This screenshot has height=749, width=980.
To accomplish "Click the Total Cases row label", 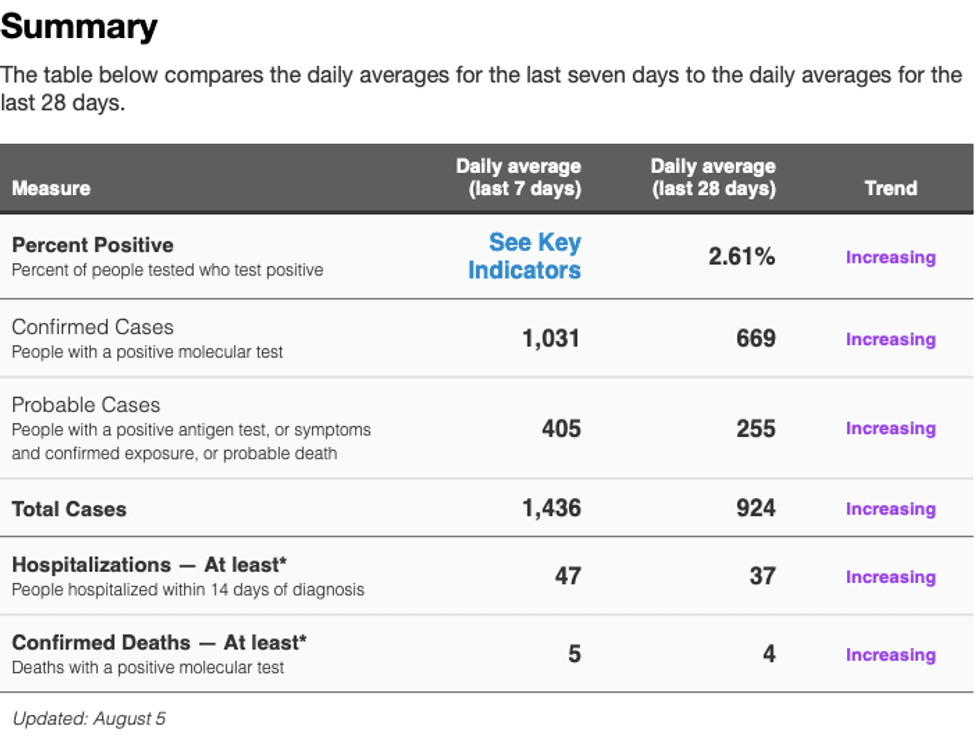I will [x=69, y=510].
